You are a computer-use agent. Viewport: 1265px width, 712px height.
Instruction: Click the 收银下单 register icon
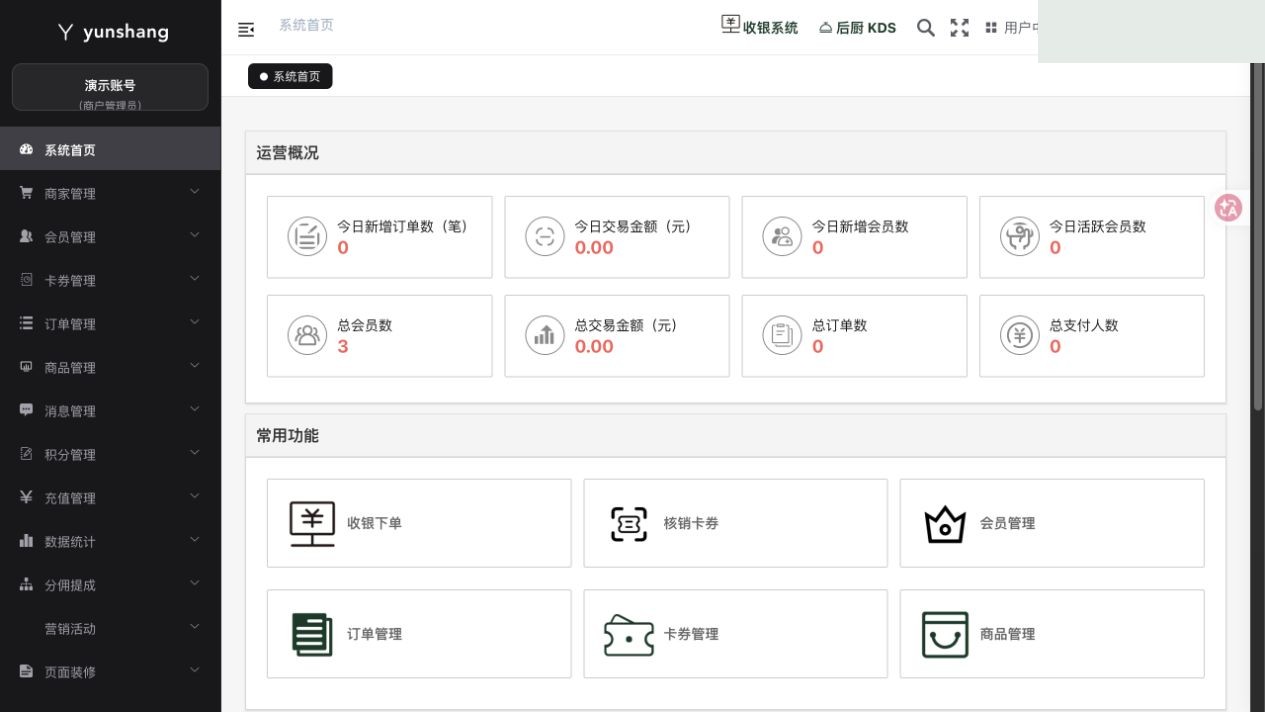312,523
